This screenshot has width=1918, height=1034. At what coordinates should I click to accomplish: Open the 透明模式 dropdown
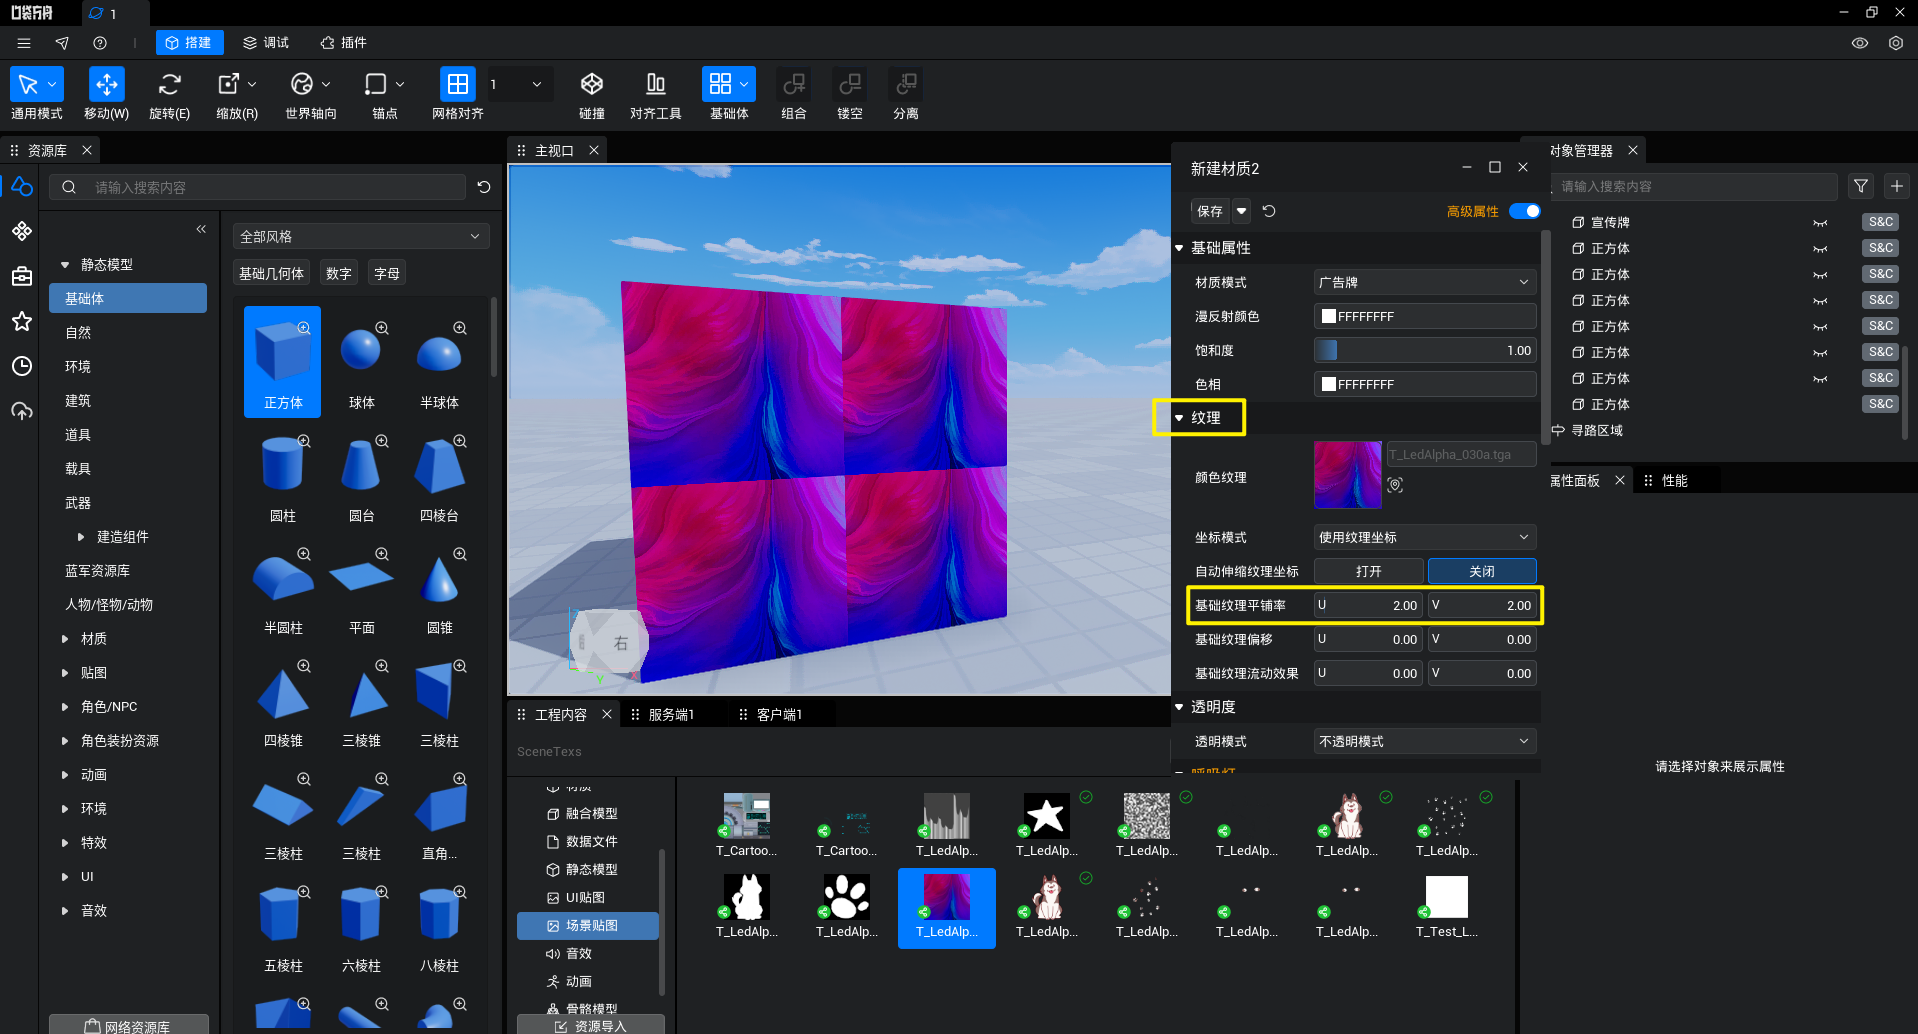coord(1425,741)
